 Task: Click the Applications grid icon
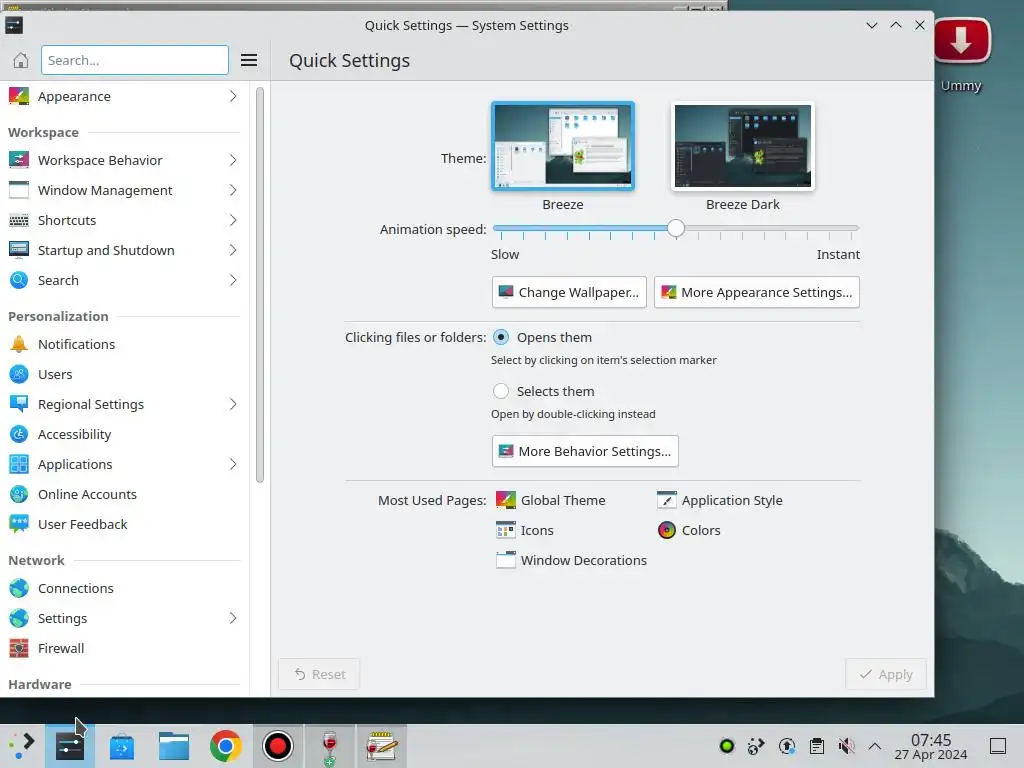tap(19, 464)
